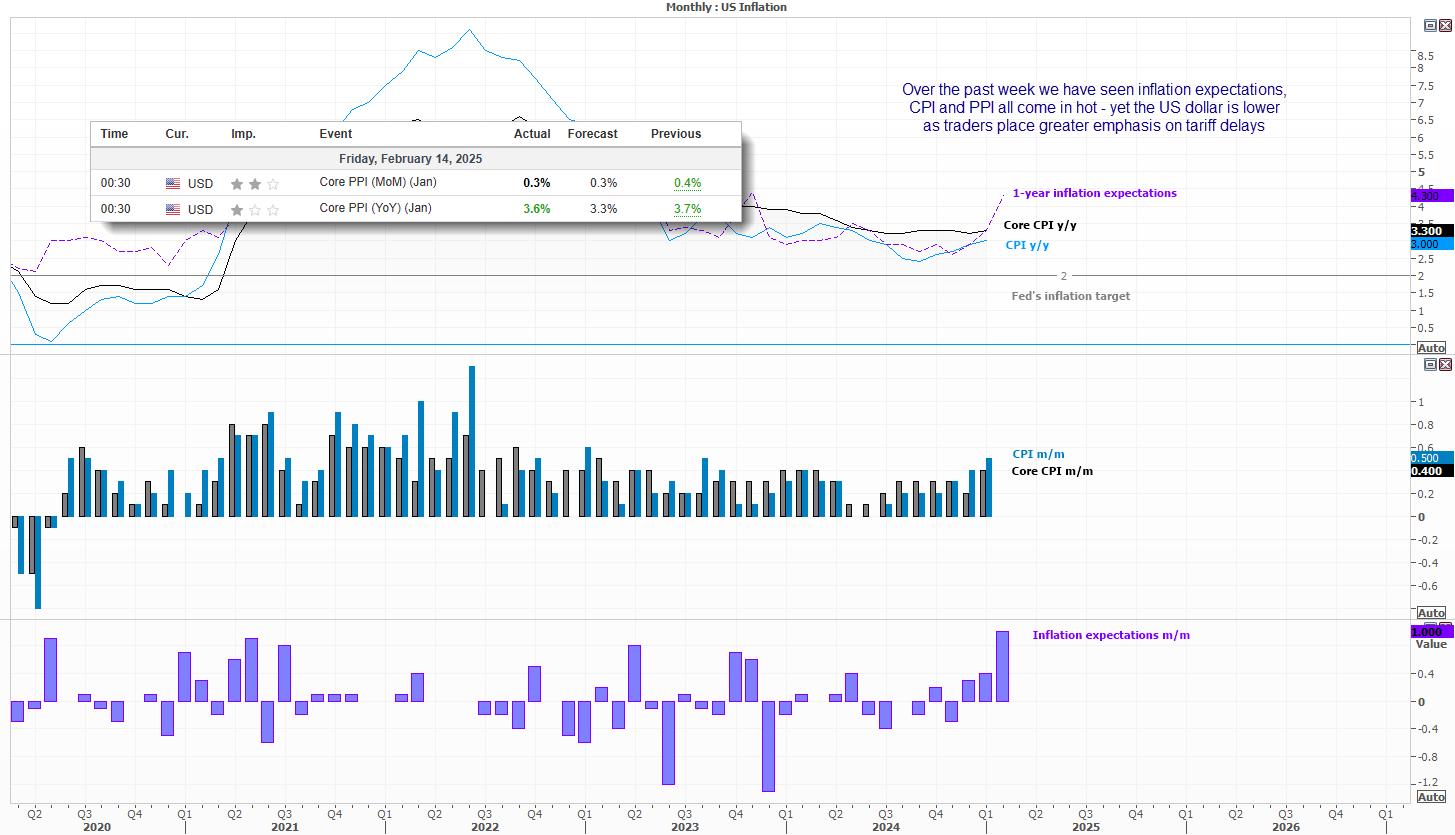Toggle Auto scale on CPI m/m panel
This screenshot has height=835, width=1455.
(x=1431, y=612)
